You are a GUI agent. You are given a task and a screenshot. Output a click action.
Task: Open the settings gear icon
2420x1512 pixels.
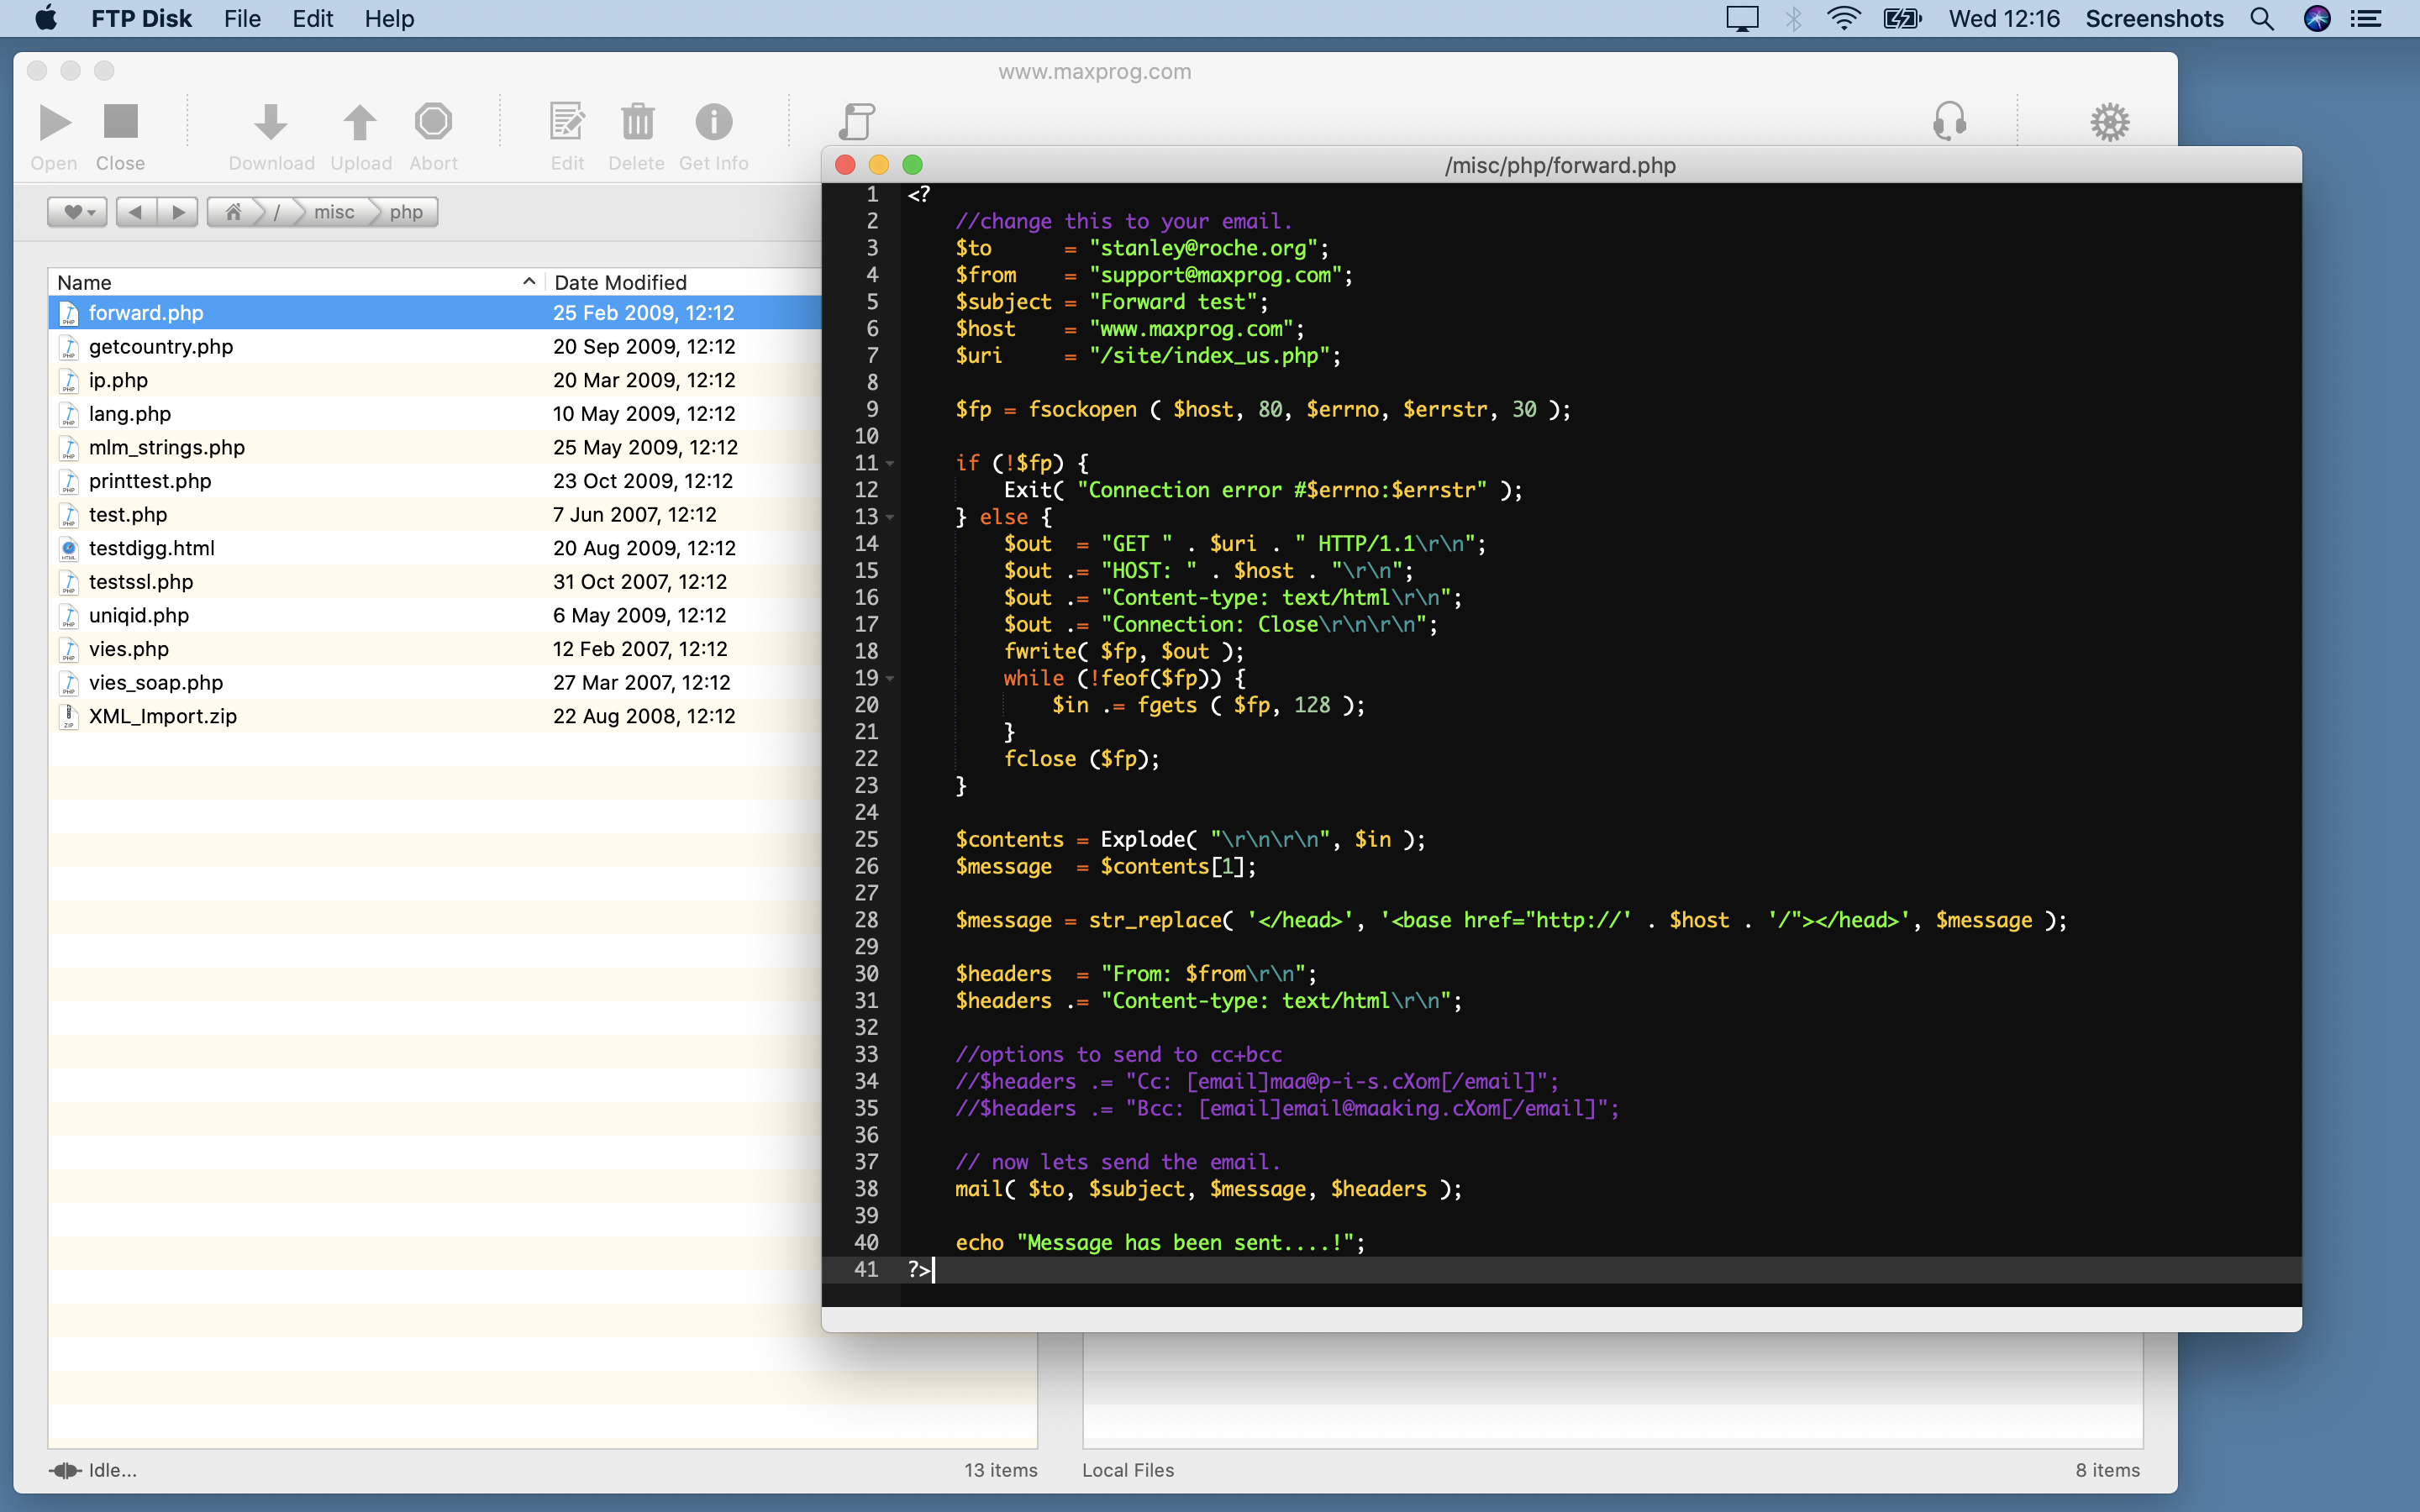tap(2109, 122)
